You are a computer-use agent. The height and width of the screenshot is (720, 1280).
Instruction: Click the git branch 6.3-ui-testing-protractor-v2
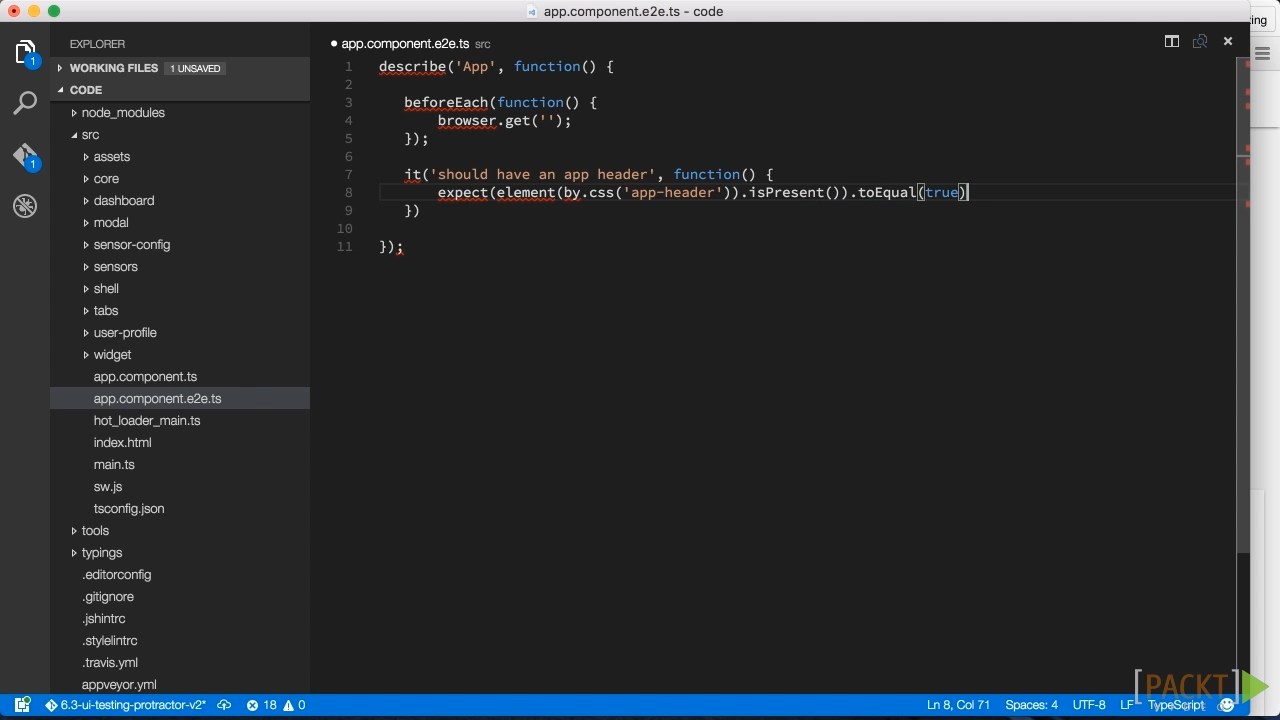coord(125,705)
